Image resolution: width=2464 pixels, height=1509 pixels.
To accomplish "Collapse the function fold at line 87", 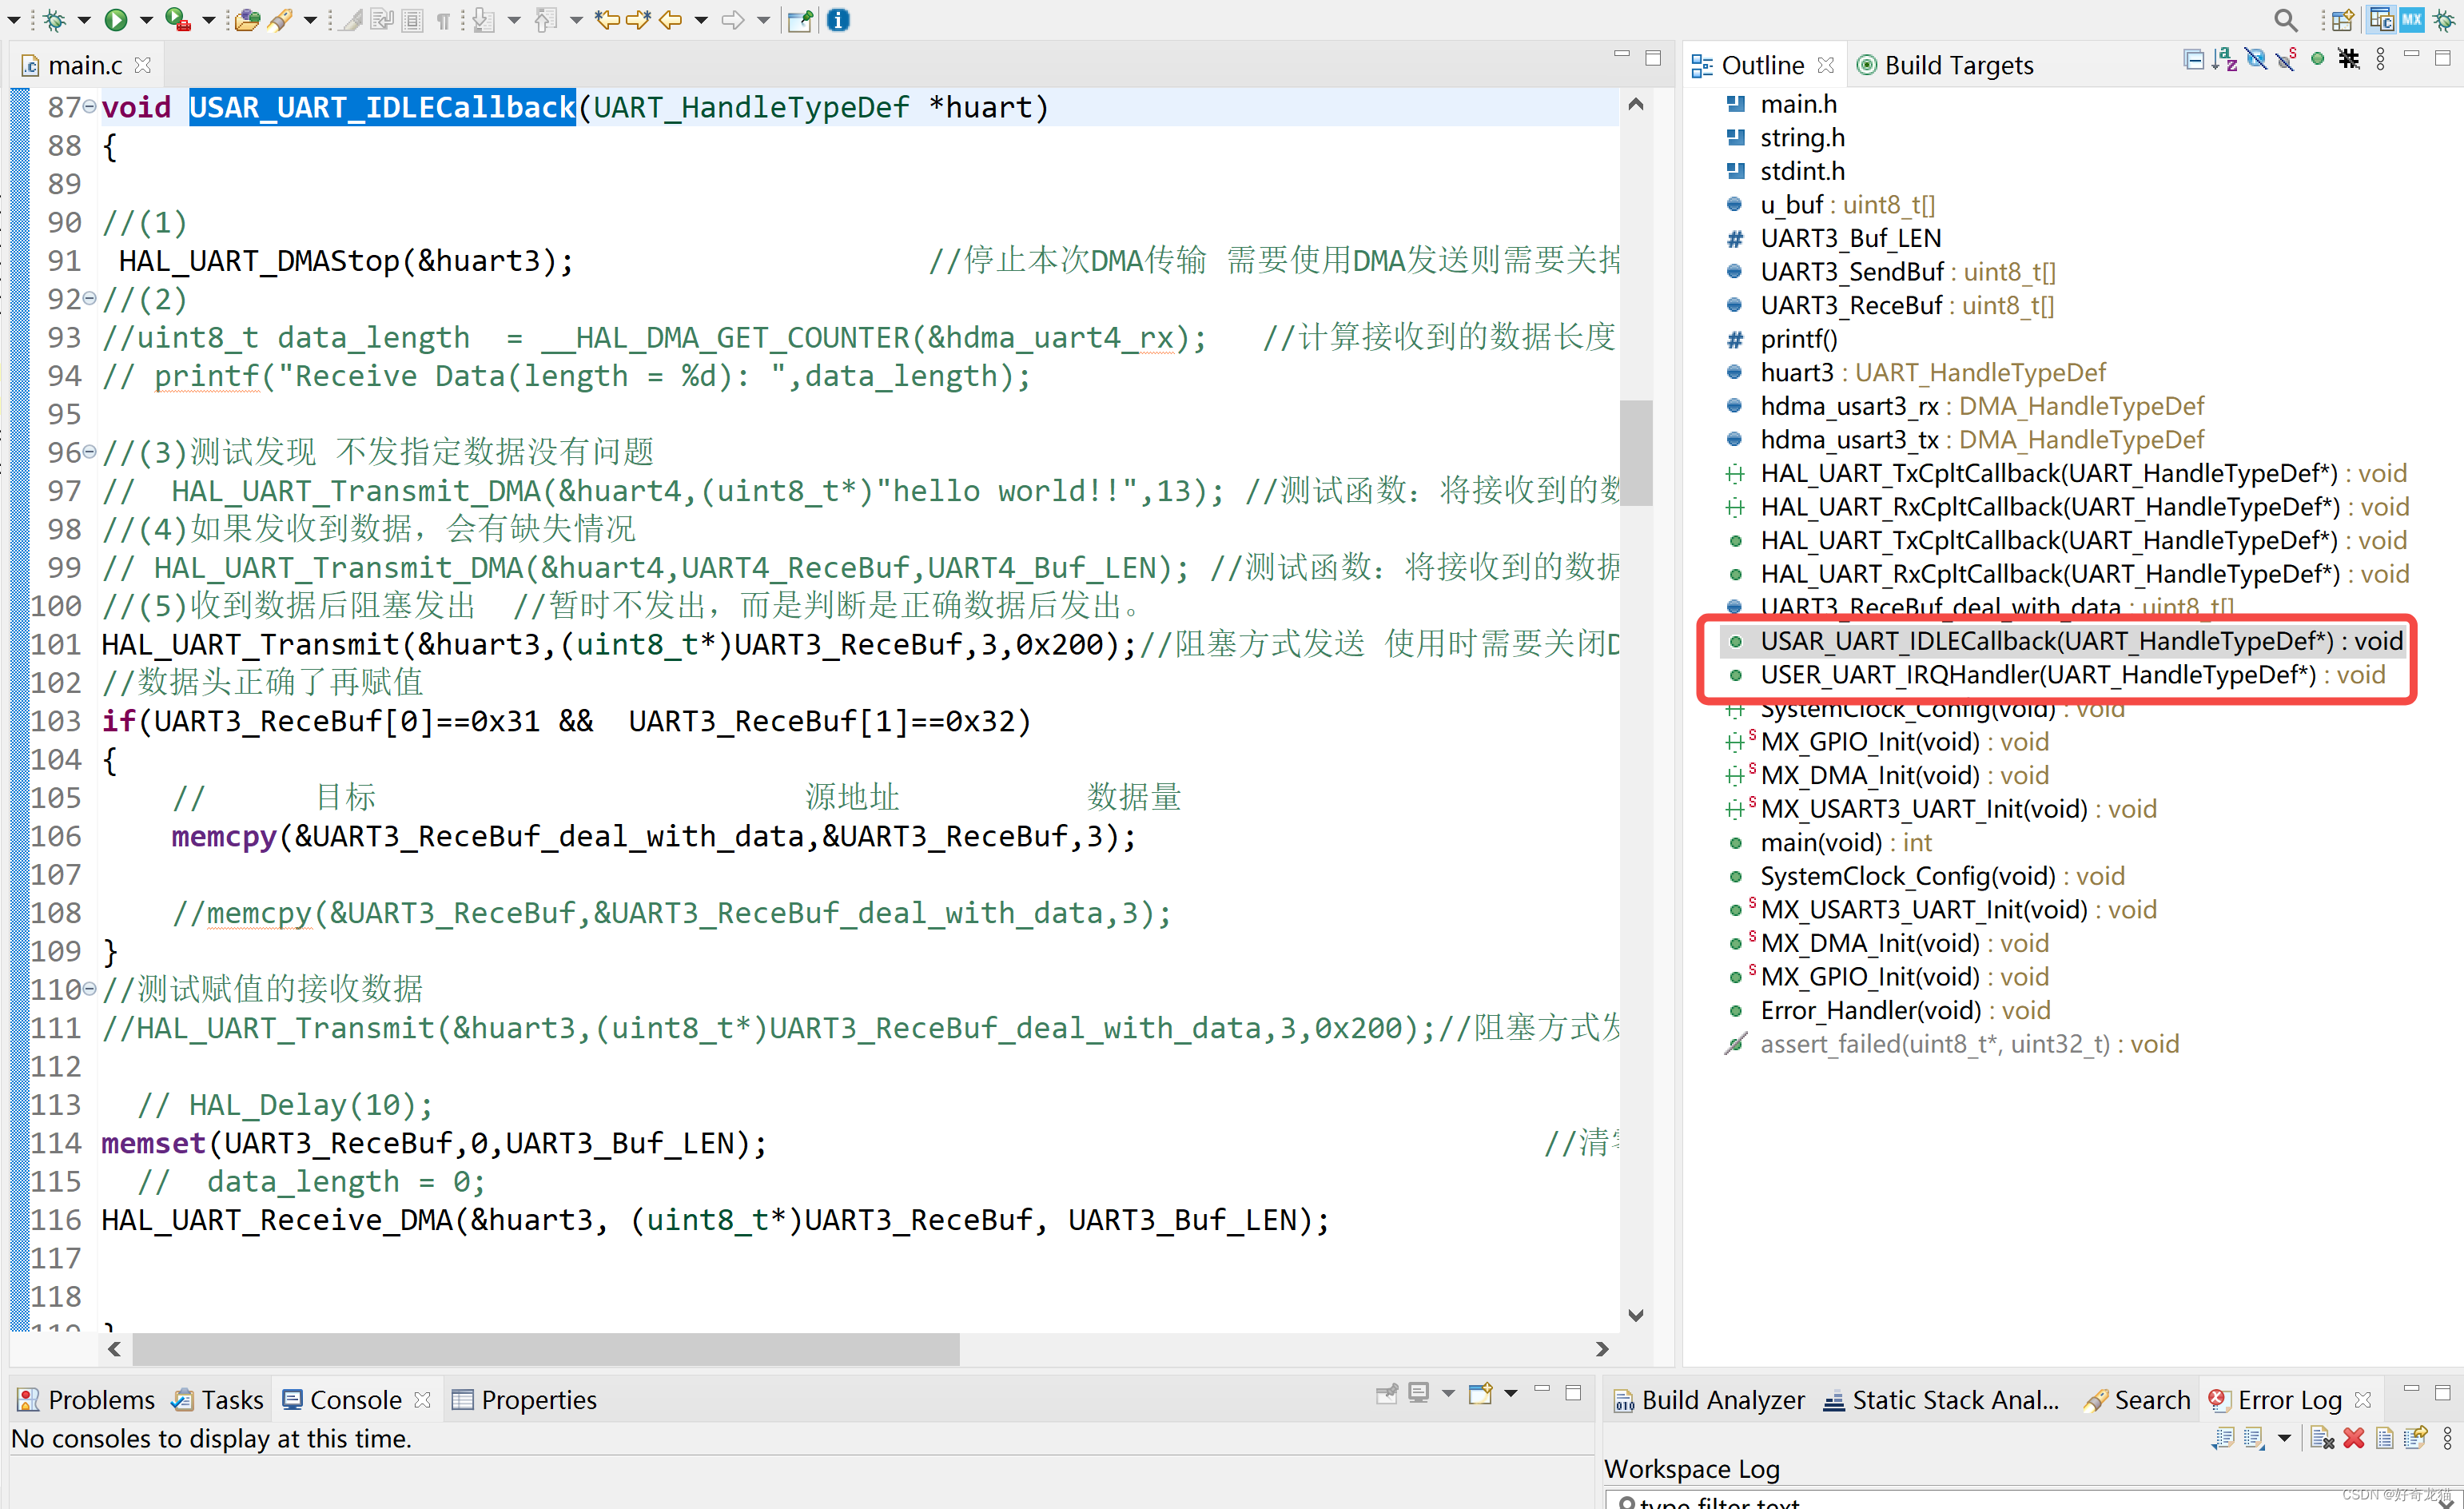I will coord(89,106).
